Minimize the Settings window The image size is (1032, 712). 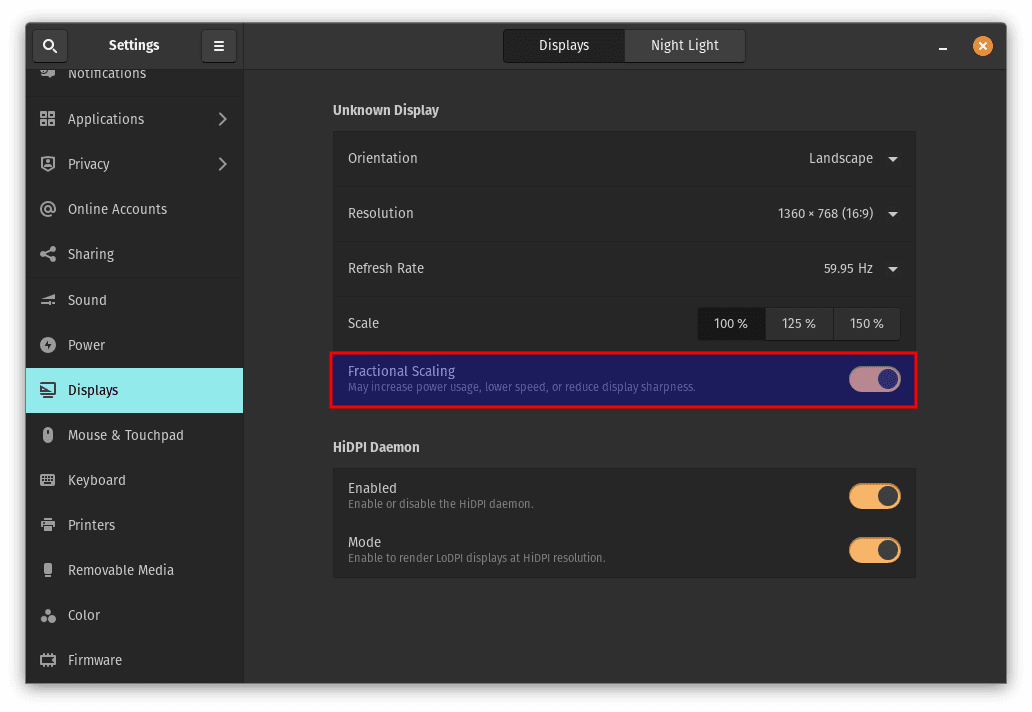click(x=942, y=46)
